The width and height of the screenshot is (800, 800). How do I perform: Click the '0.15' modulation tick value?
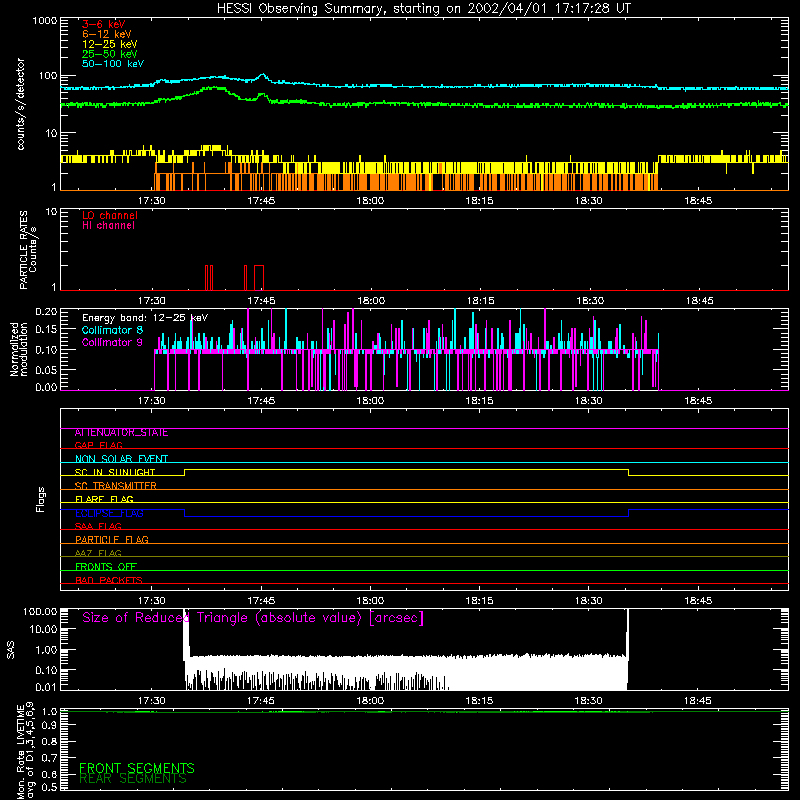[46, 330]
